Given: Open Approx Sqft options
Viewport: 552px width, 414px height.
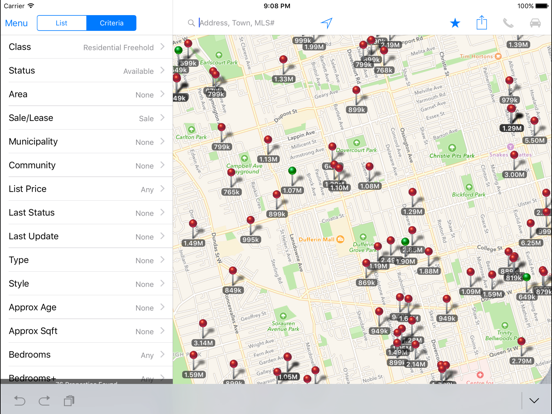Looking at the screenshot, I should tap(87, 331).
